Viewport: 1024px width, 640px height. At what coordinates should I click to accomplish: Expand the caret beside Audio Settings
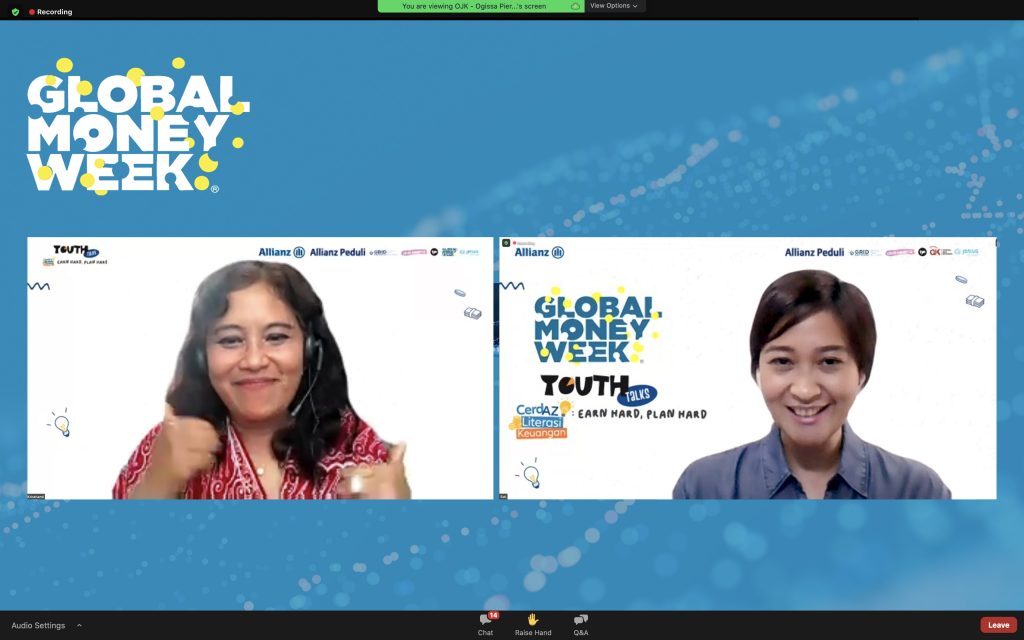pyautogui.click(x=80, y=626)
